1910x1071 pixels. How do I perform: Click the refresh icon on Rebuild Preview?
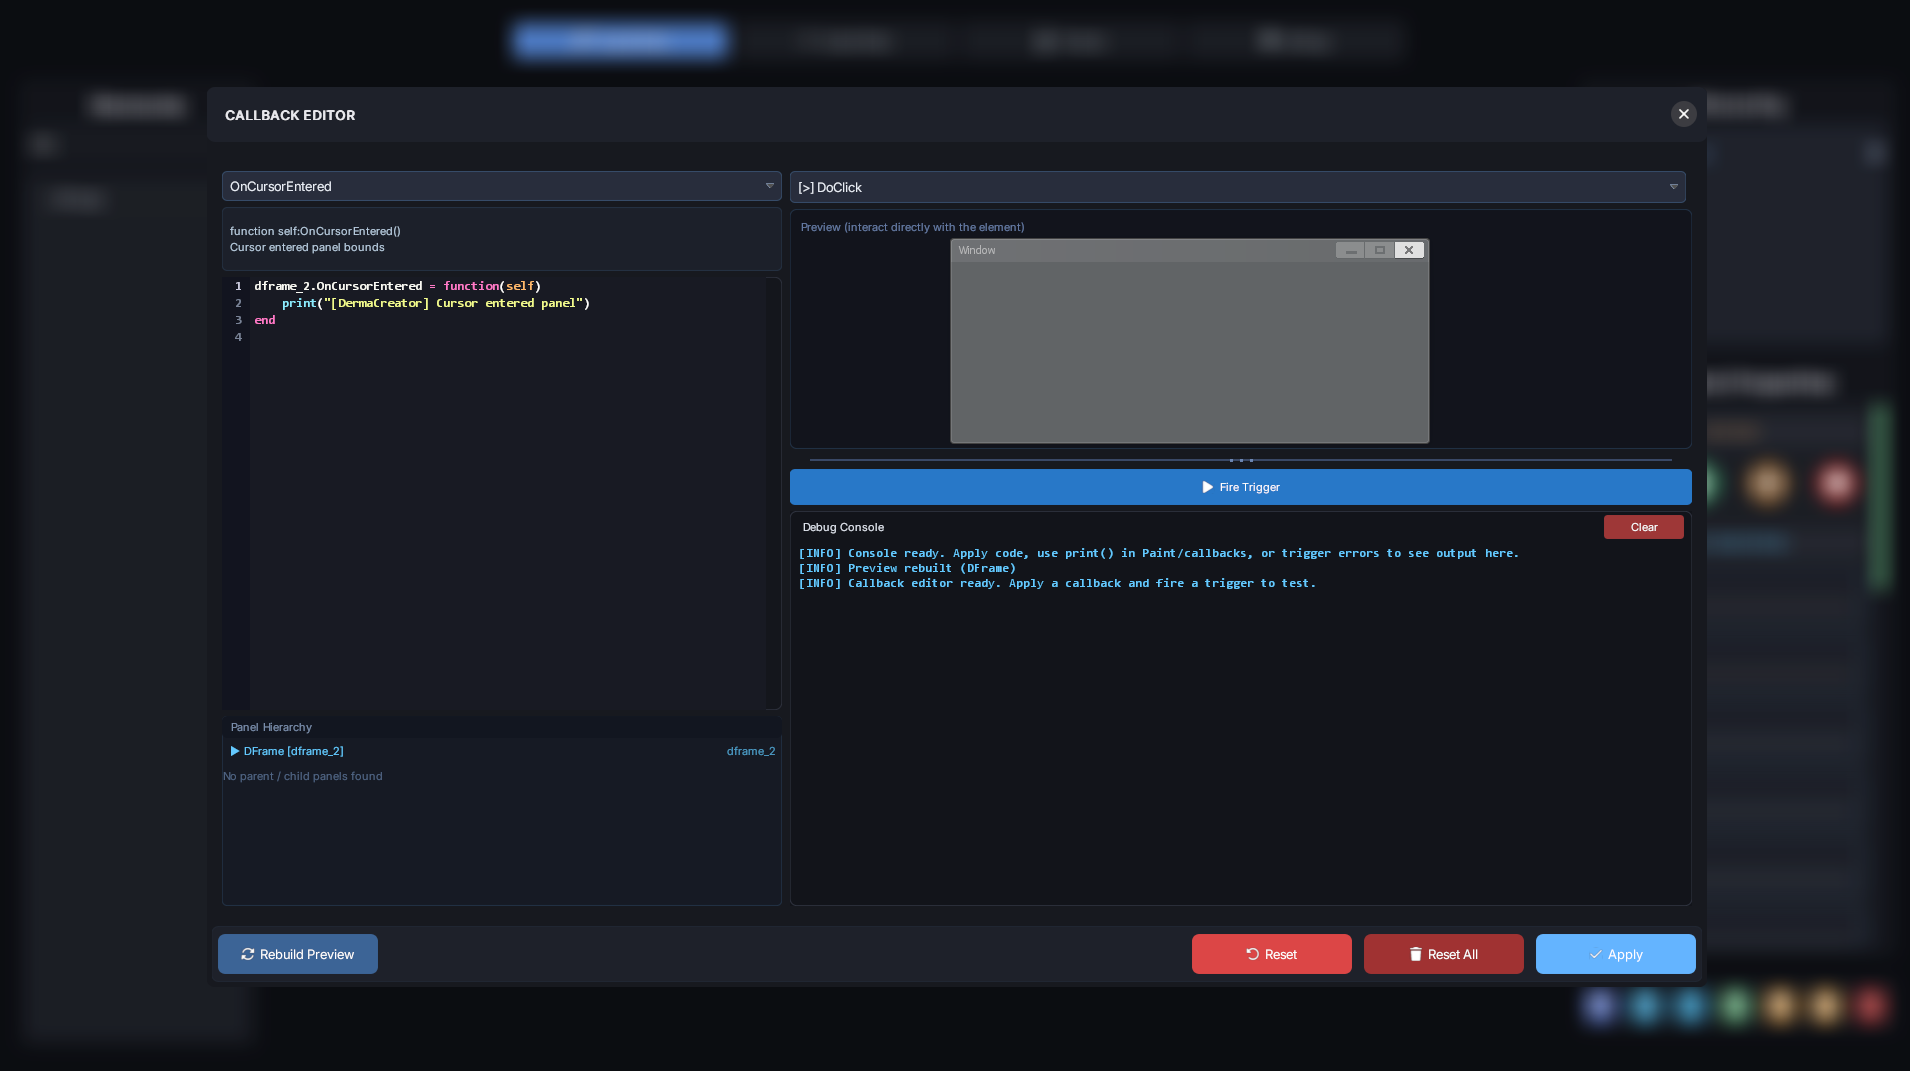[248, 954]
